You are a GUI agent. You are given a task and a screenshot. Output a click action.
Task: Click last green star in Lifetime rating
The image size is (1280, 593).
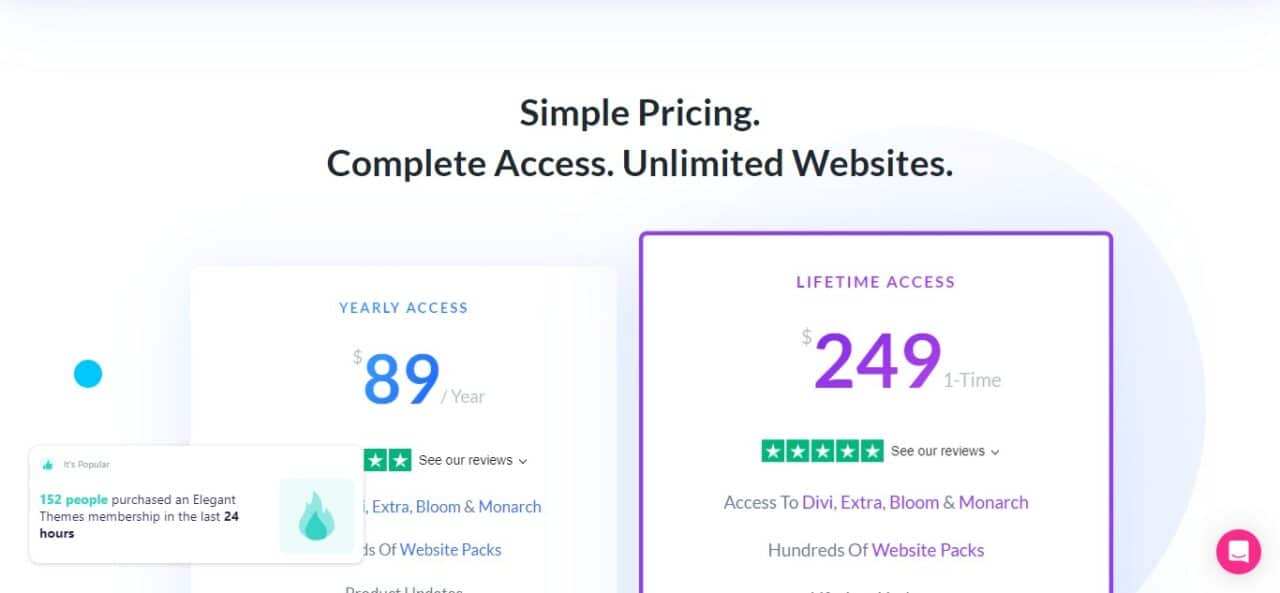872,451
